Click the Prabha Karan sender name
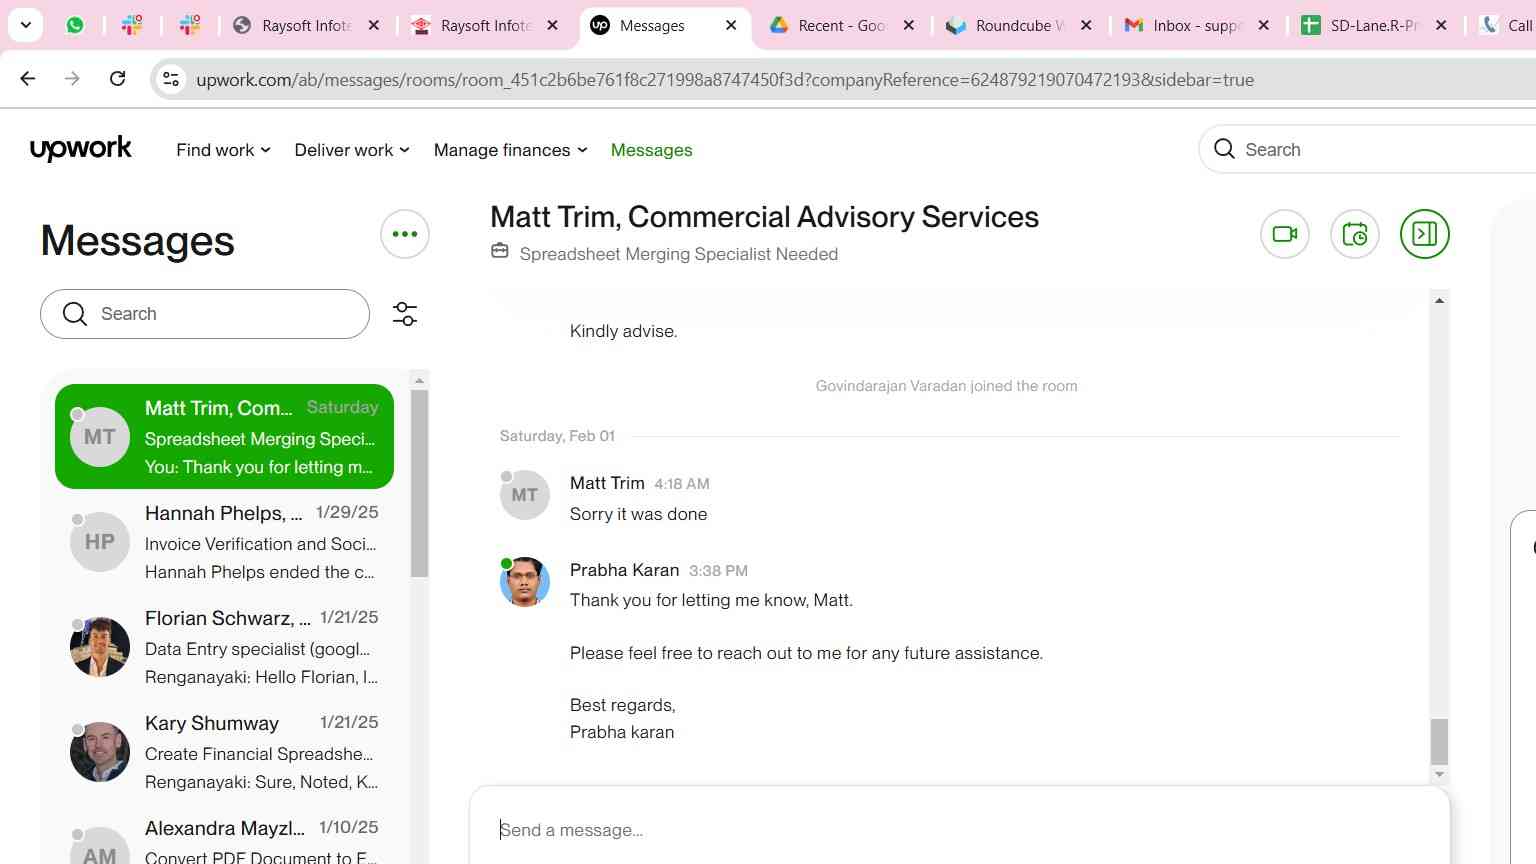Screen dimensions: 1536x864 pyautogui.click(x=624, y=570)
